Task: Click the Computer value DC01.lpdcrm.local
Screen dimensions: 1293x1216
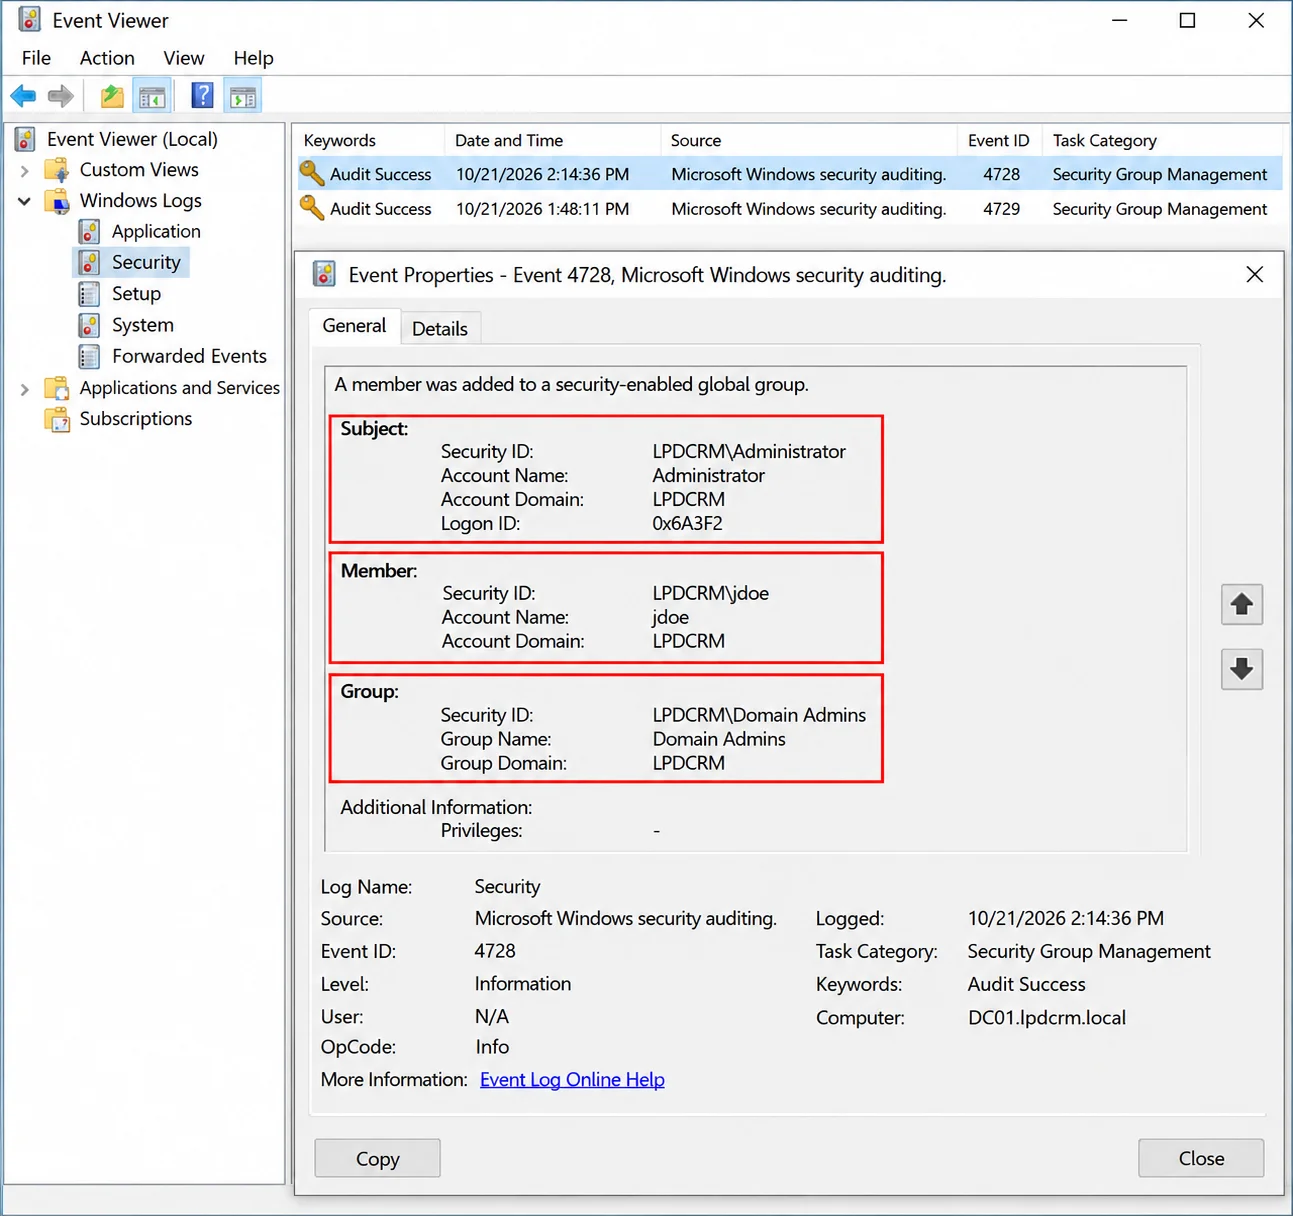Action: click(x=1047, y=1017)
